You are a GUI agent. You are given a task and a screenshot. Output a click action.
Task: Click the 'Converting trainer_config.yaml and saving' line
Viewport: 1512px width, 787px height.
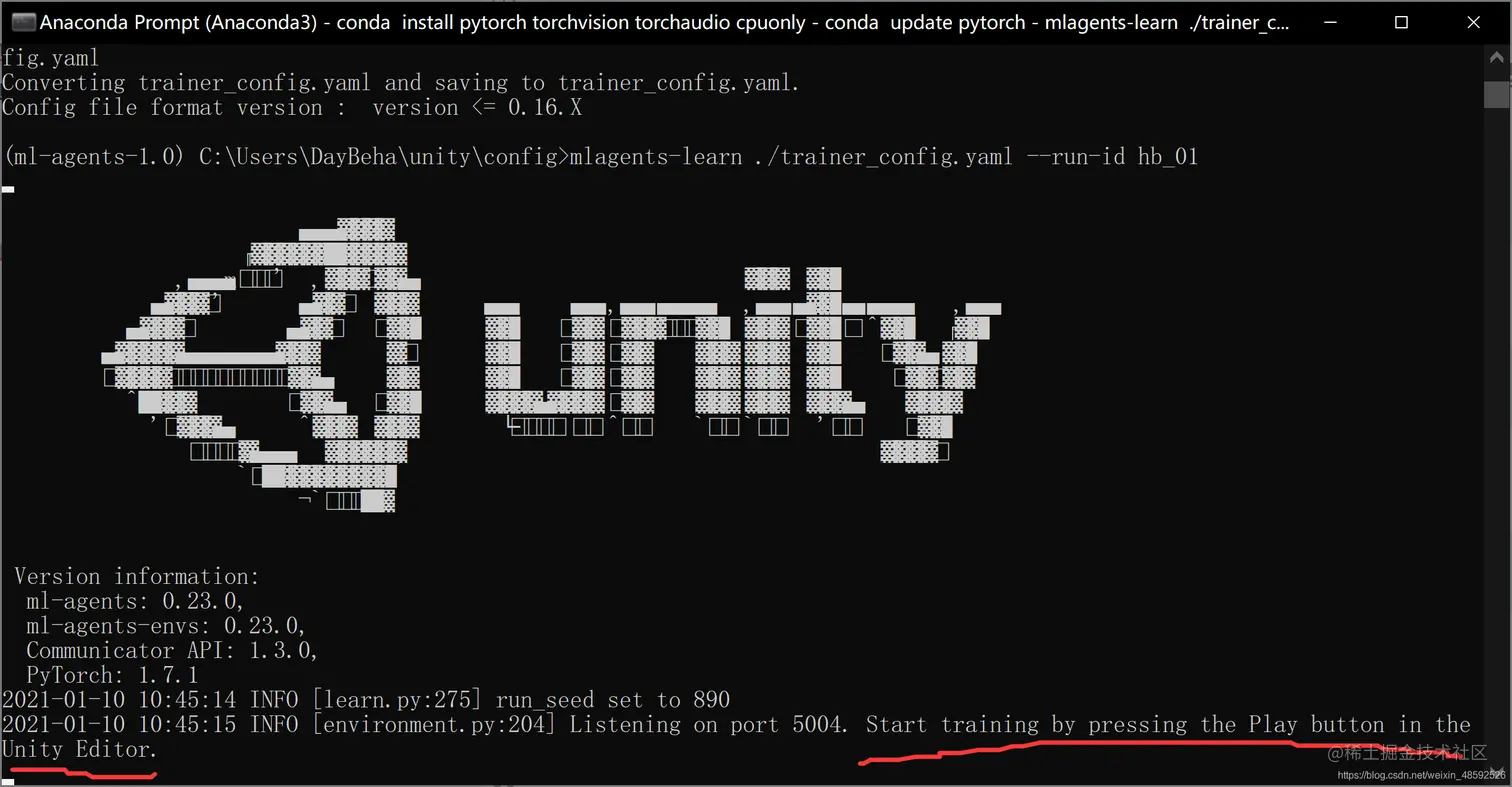[x=401, y=83]
